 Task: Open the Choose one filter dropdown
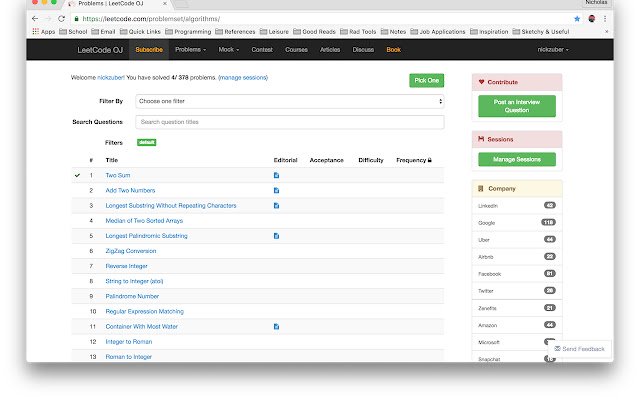pyautogui.click(x=289, y=101)
